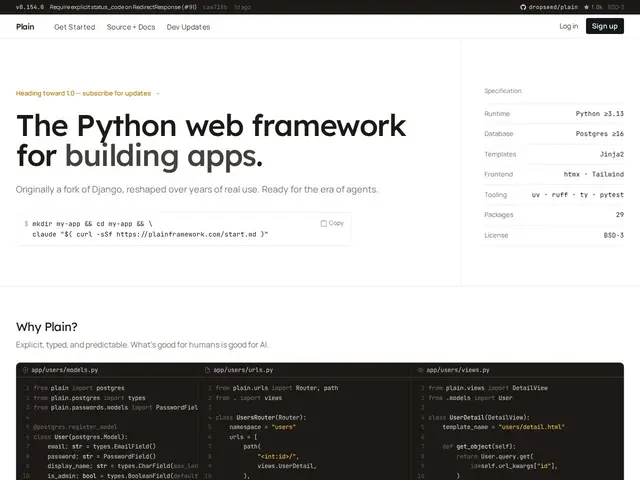Click the 'uv · ruff · ty · pytest' tooling value

(x=578, y=195)
